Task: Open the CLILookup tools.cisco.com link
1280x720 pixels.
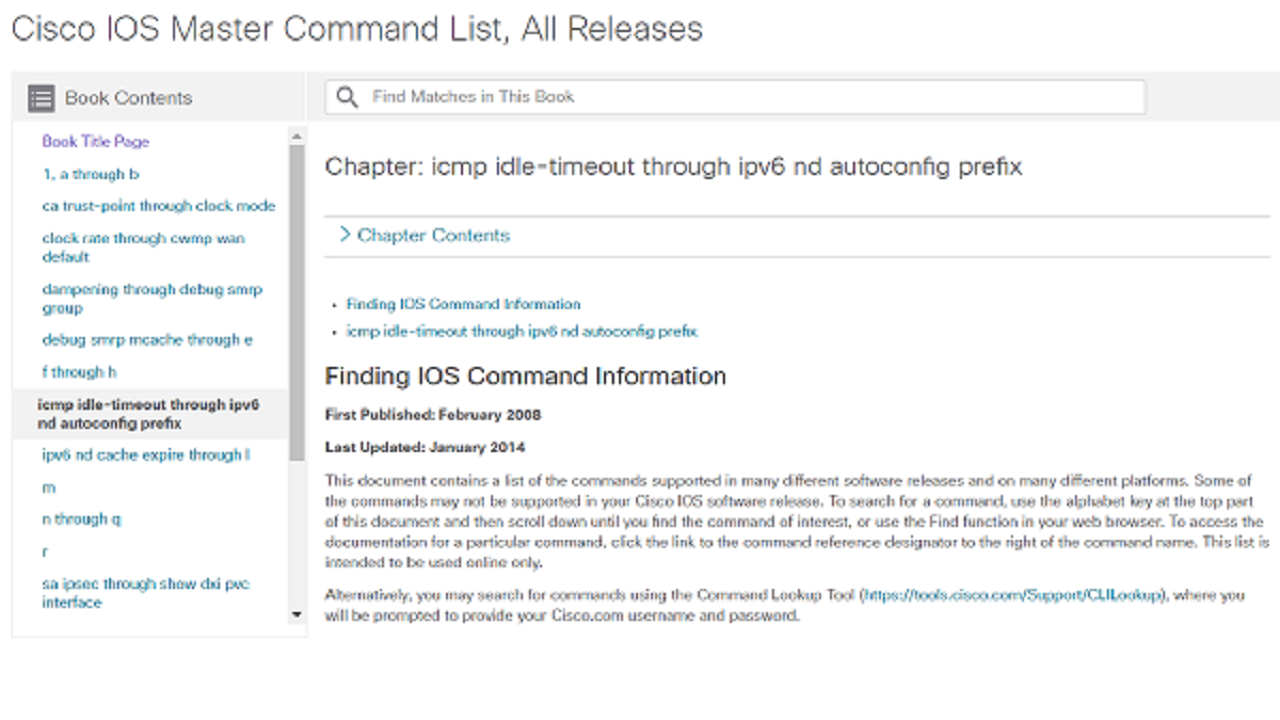Action: click(x=1013, y=595)
